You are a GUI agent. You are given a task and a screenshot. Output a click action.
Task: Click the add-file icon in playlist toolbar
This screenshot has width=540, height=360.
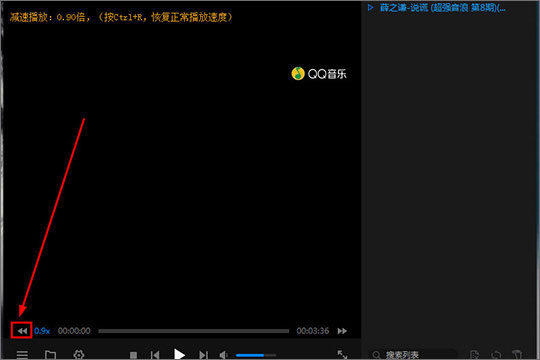point(474,355)
